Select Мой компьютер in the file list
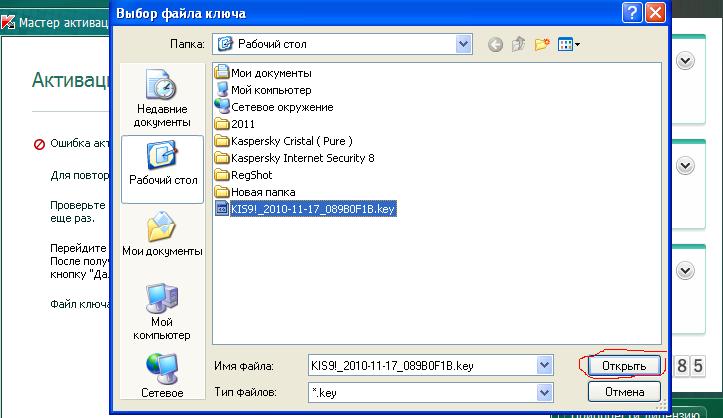This screenshot has width=723, height=418. coord(263,90)
